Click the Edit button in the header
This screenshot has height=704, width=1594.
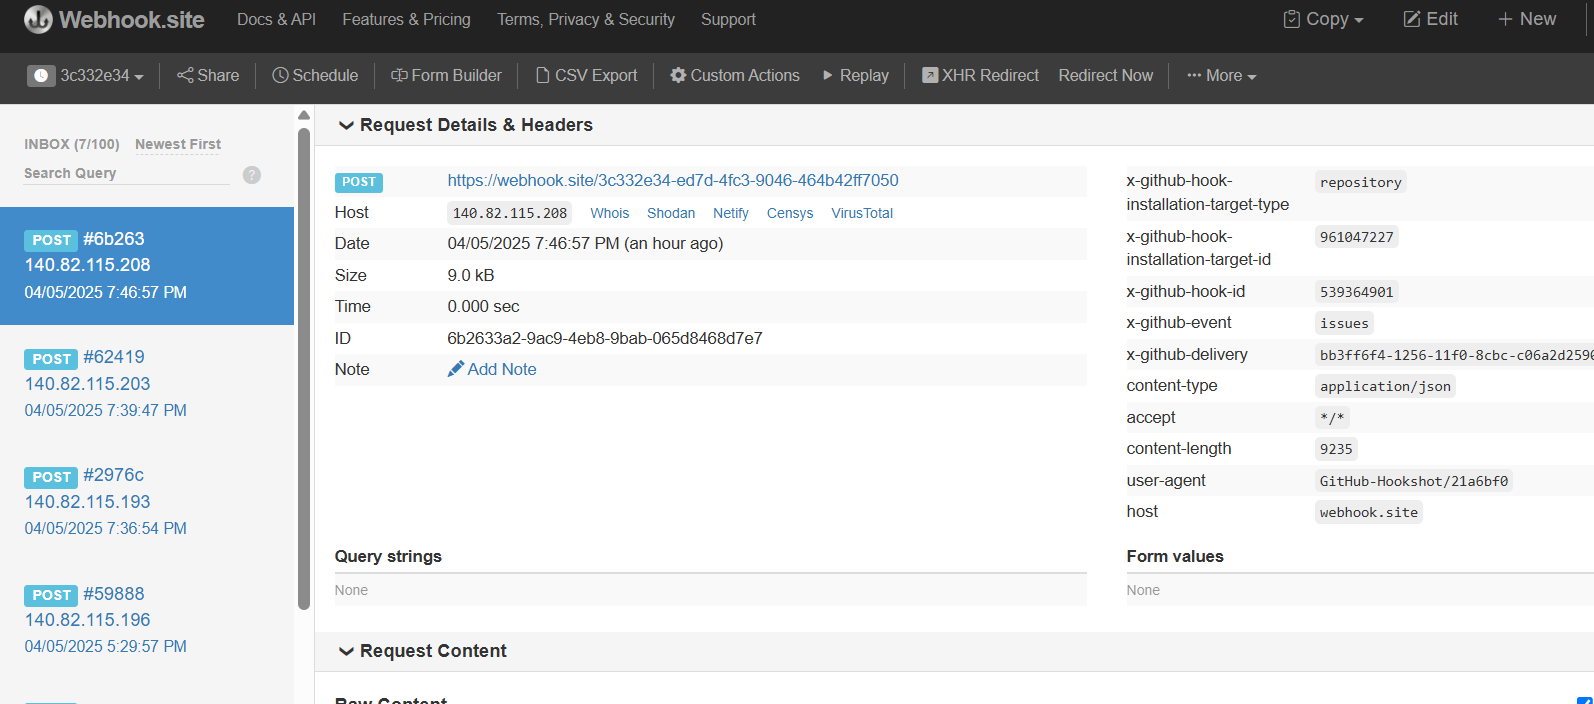1431,19
